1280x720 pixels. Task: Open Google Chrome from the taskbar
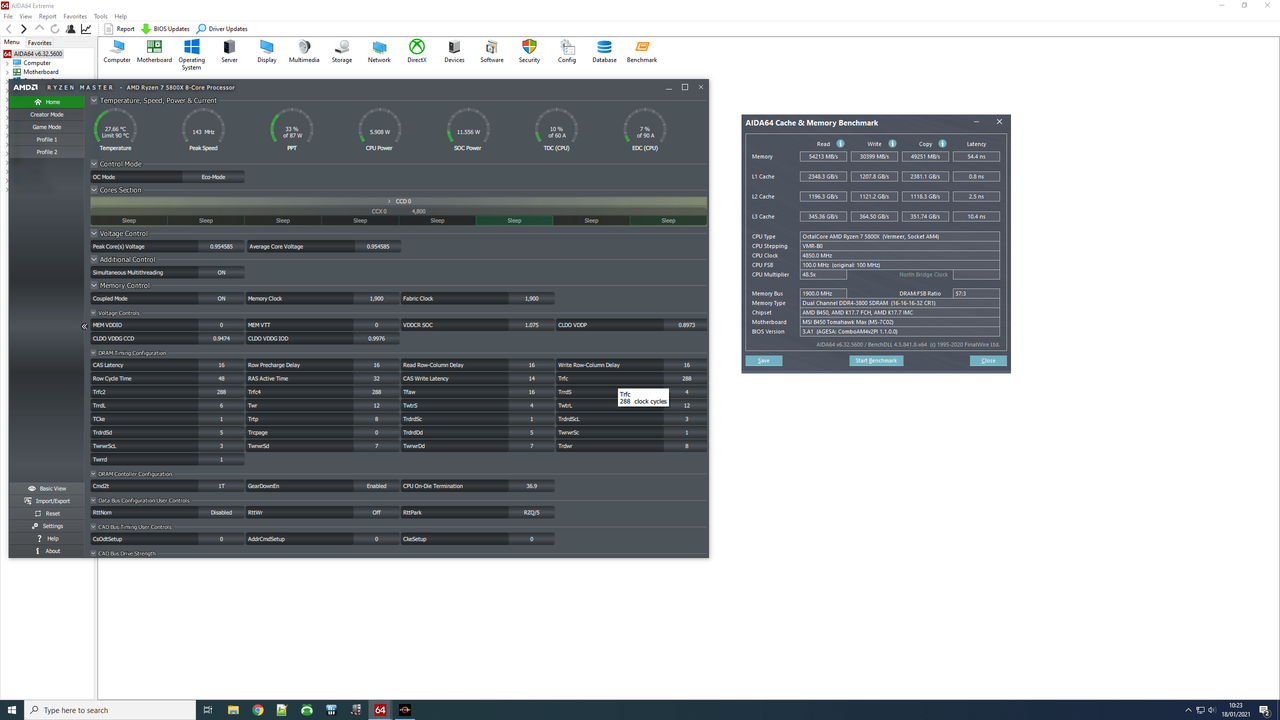pyautogui.click(x=258, y=710)
